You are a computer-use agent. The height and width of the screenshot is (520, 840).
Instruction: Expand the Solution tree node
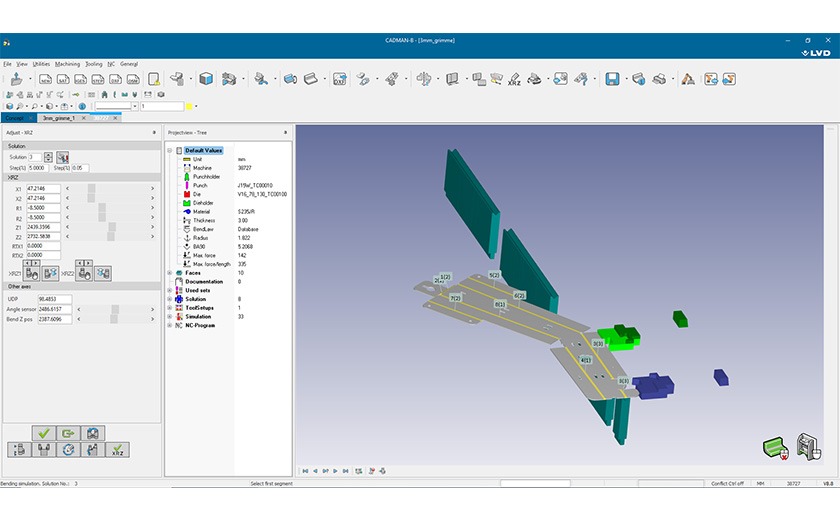coord(170,299)
